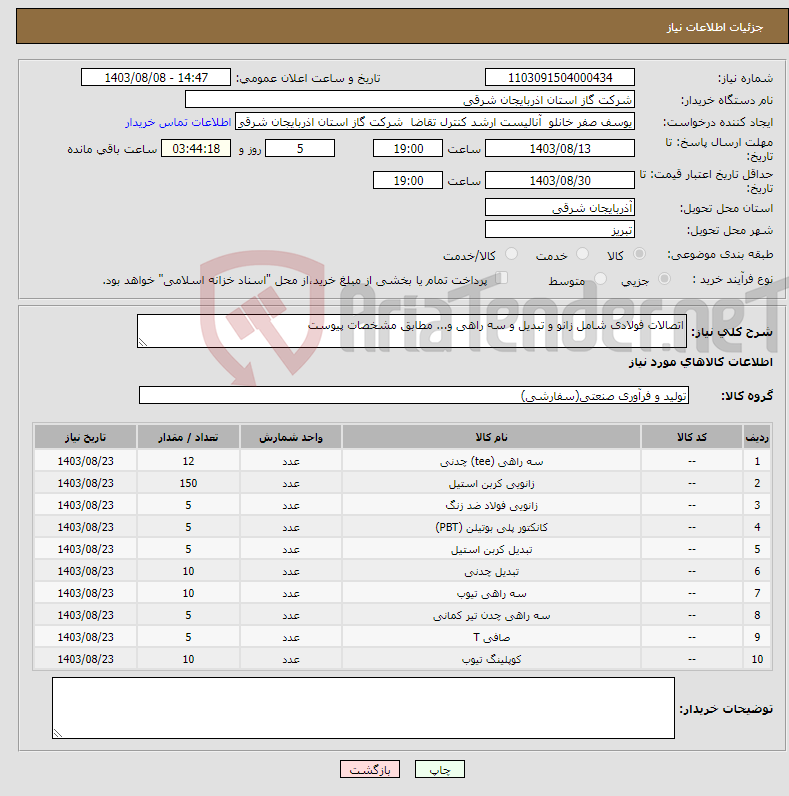Select row زانویی کربن استیل
The image size is (789, 796).
pos(403,483)
